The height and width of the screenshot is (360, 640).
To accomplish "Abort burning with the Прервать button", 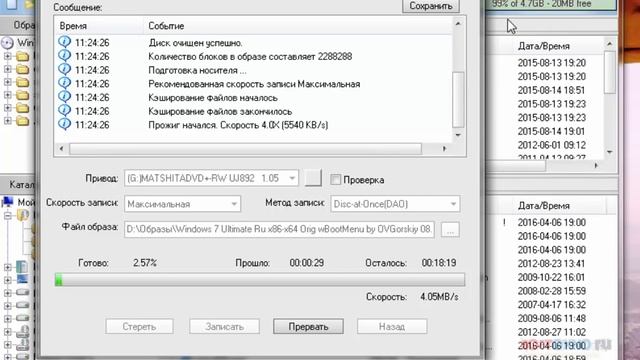I will click(308, 327).
